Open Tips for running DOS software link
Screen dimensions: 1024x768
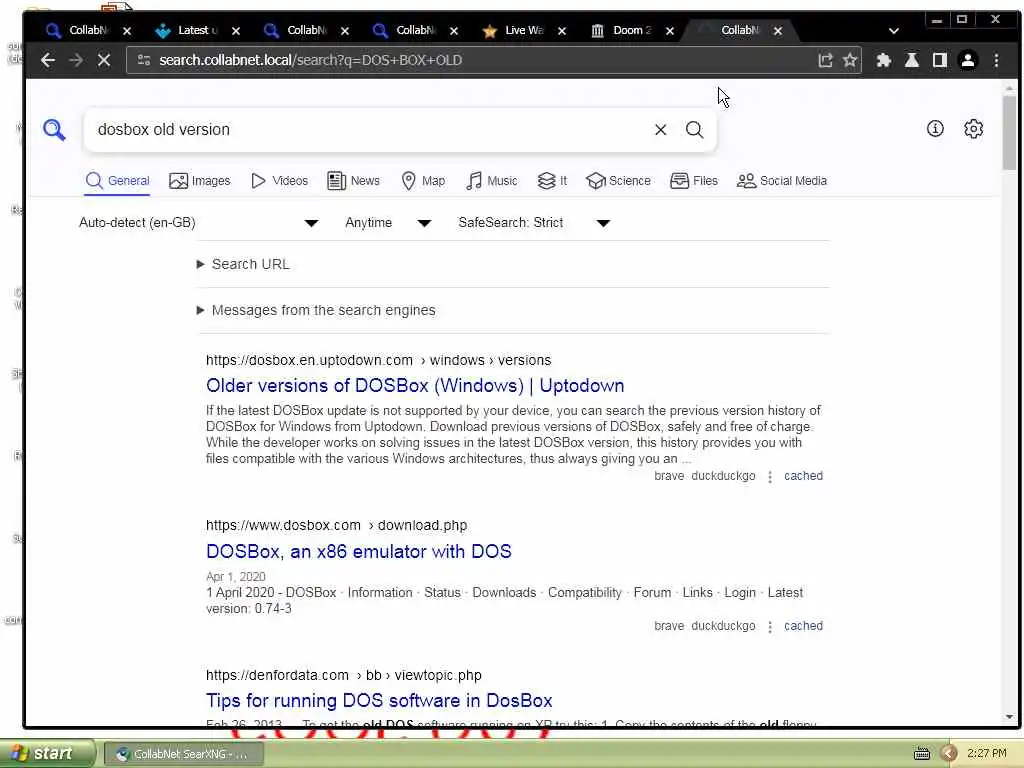[379, 701]
